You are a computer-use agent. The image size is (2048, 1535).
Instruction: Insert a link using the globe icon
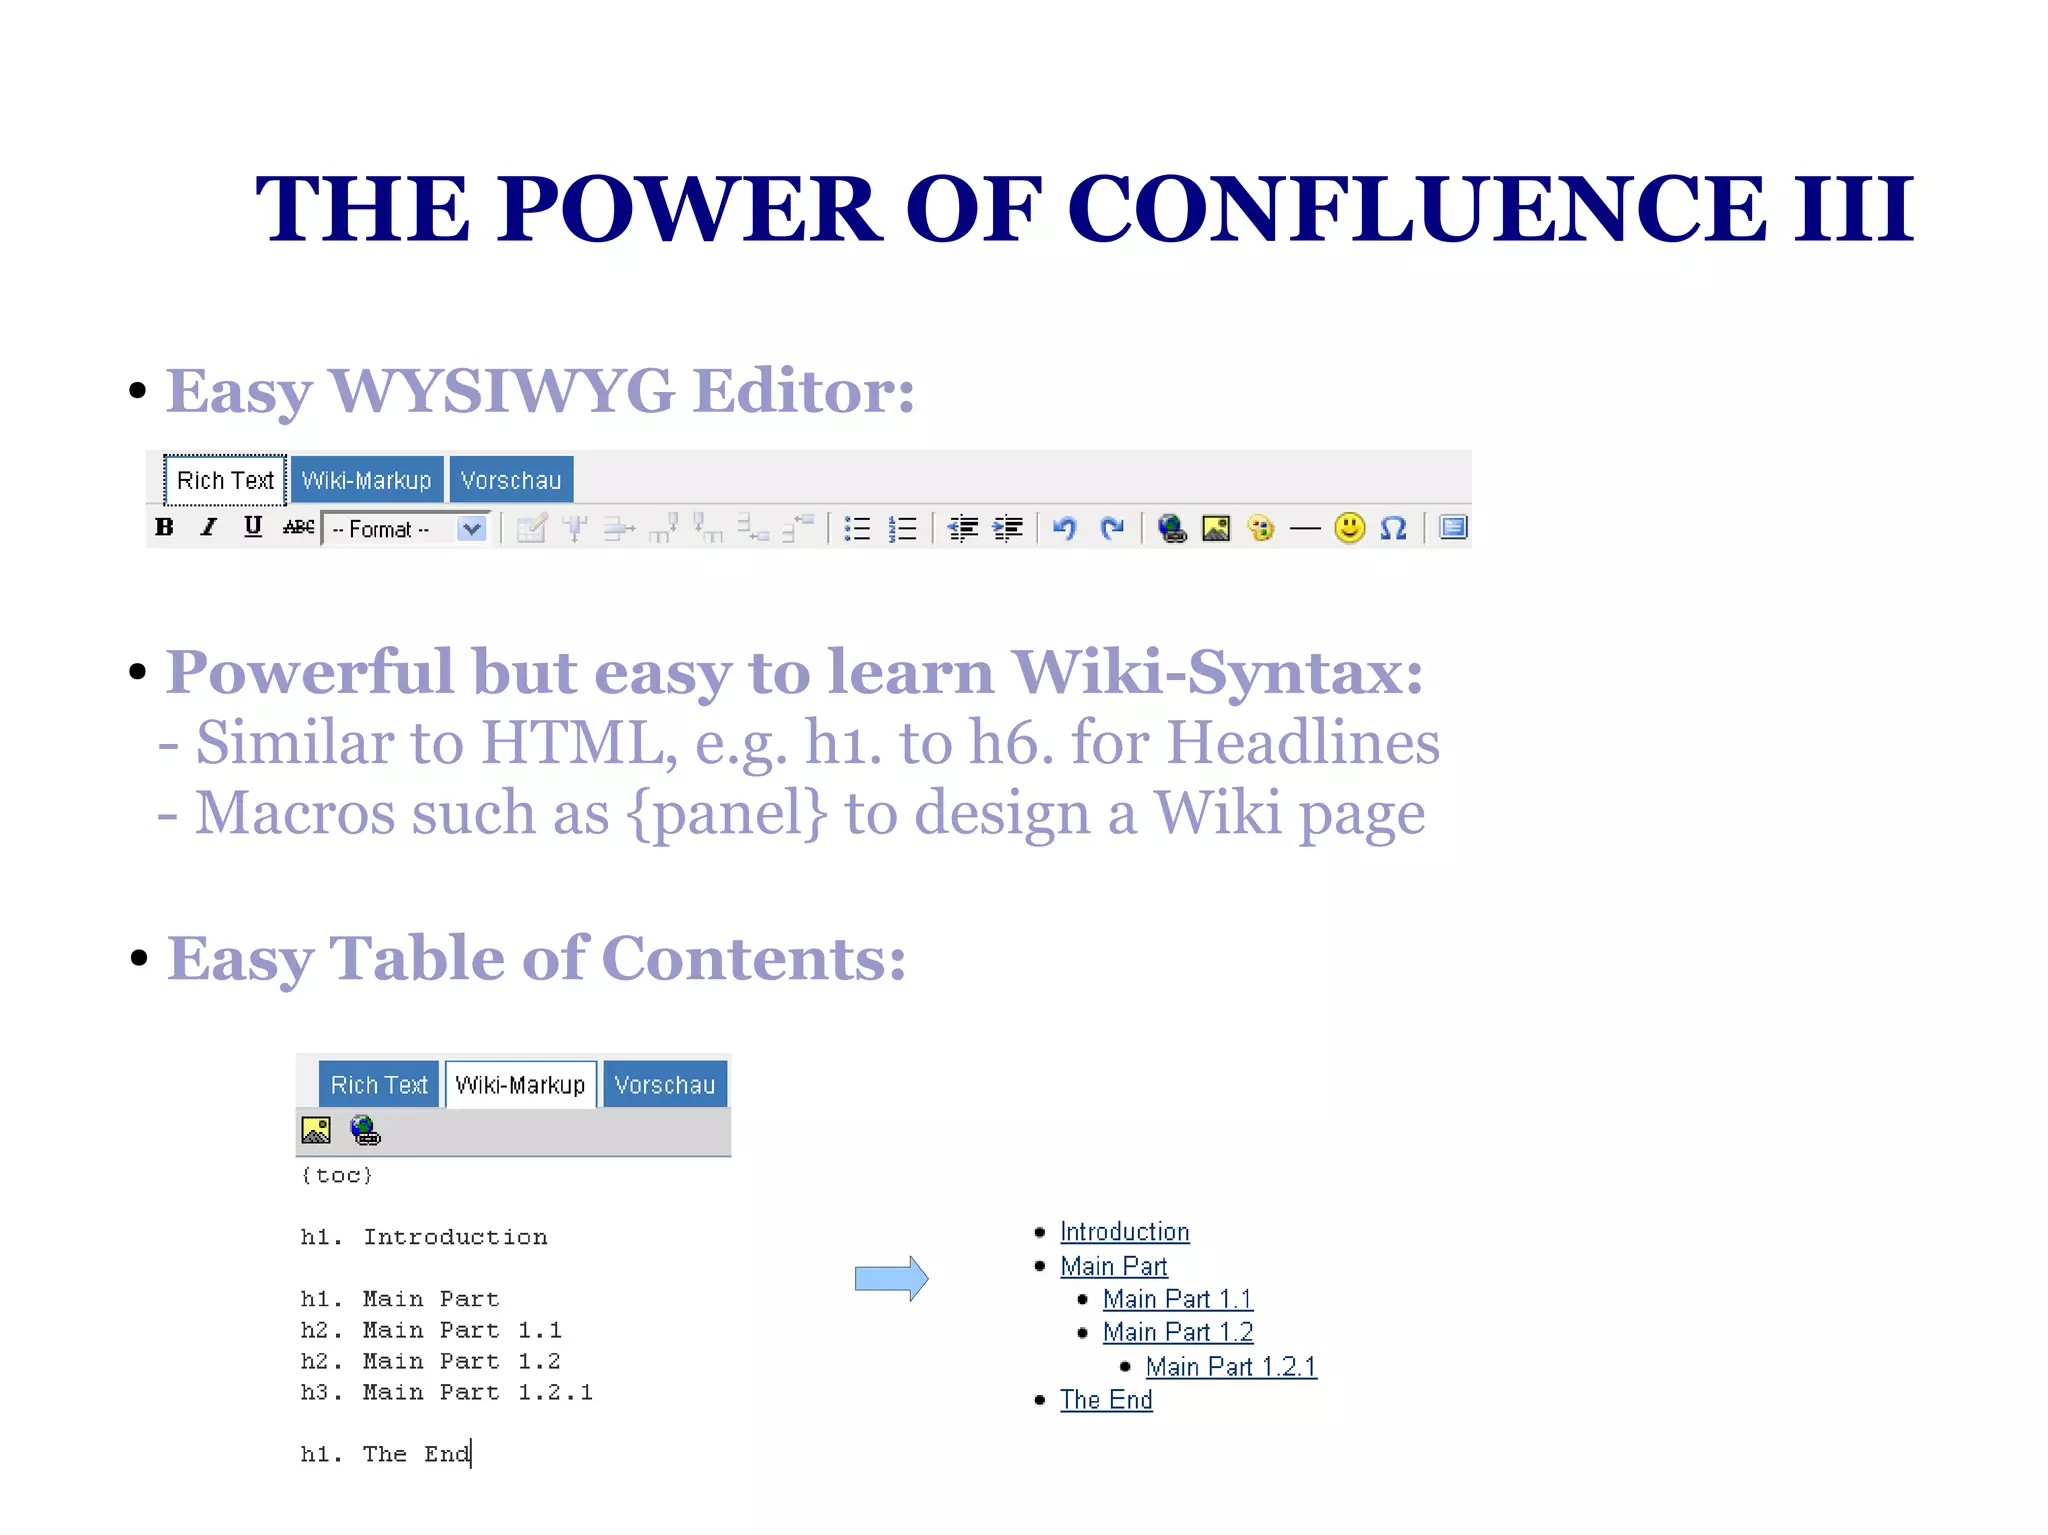coord(1172,528)
